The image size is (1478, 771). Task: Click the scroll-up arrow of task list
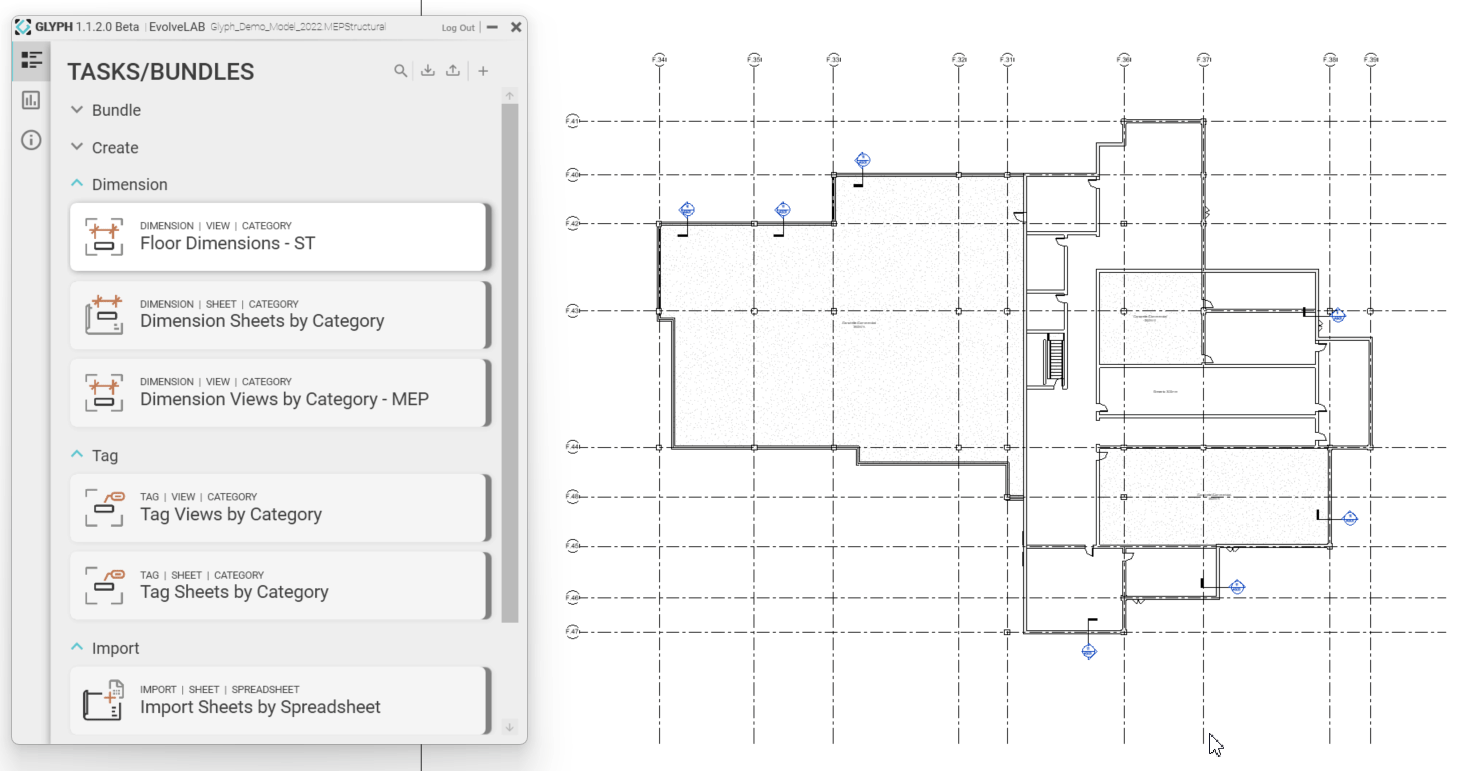tap(509, 96)
